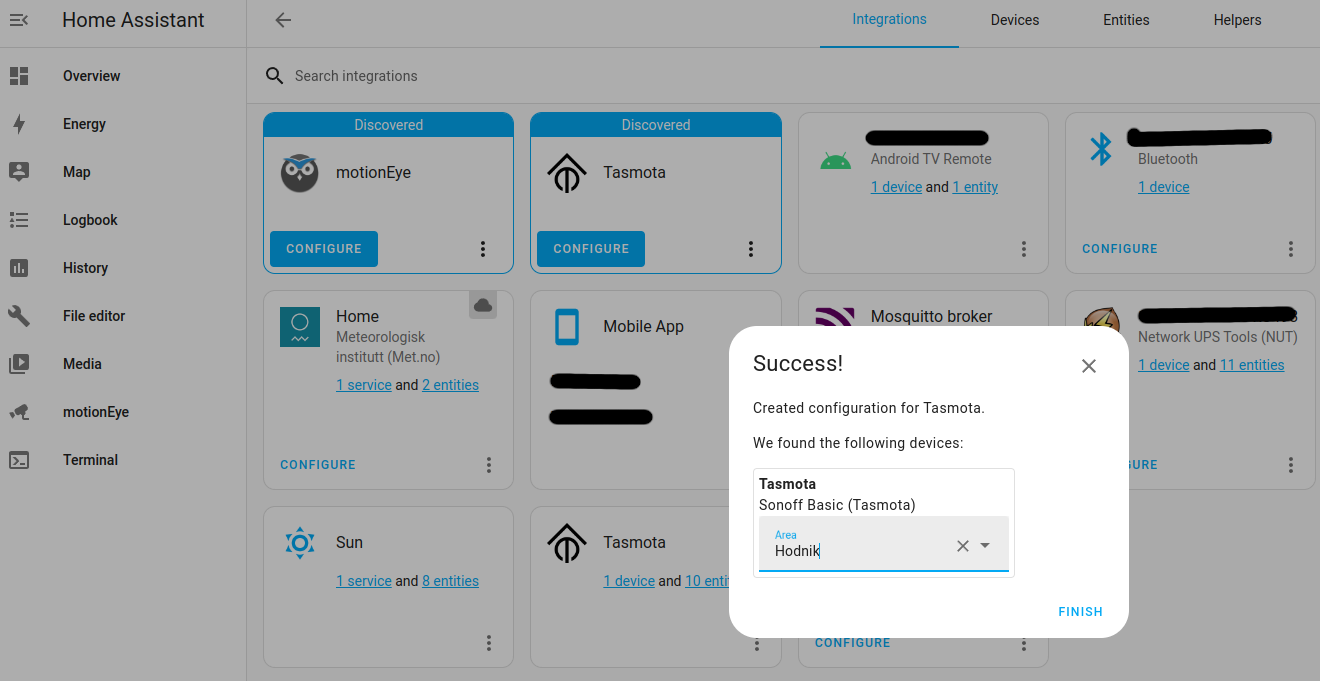Click Configure below the Success dialog

click(x=853, y=643)
